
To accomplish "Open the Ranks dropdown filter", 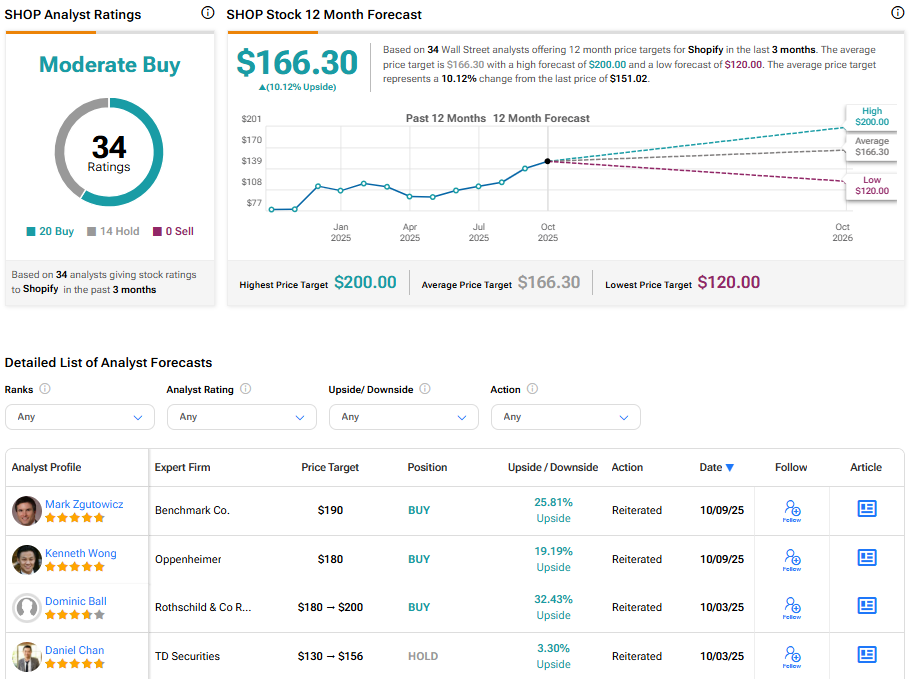I will click(x=80, y=417).
